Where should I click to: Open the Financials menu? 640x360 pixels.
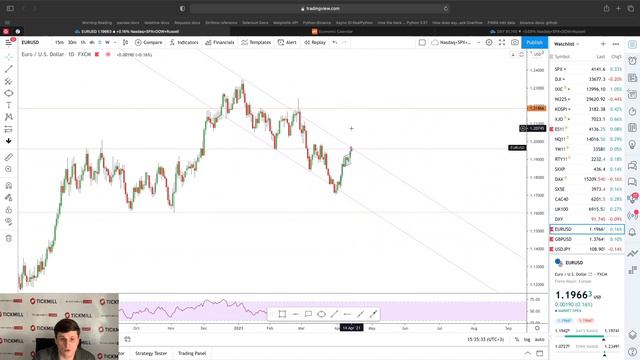pos(220,42)
